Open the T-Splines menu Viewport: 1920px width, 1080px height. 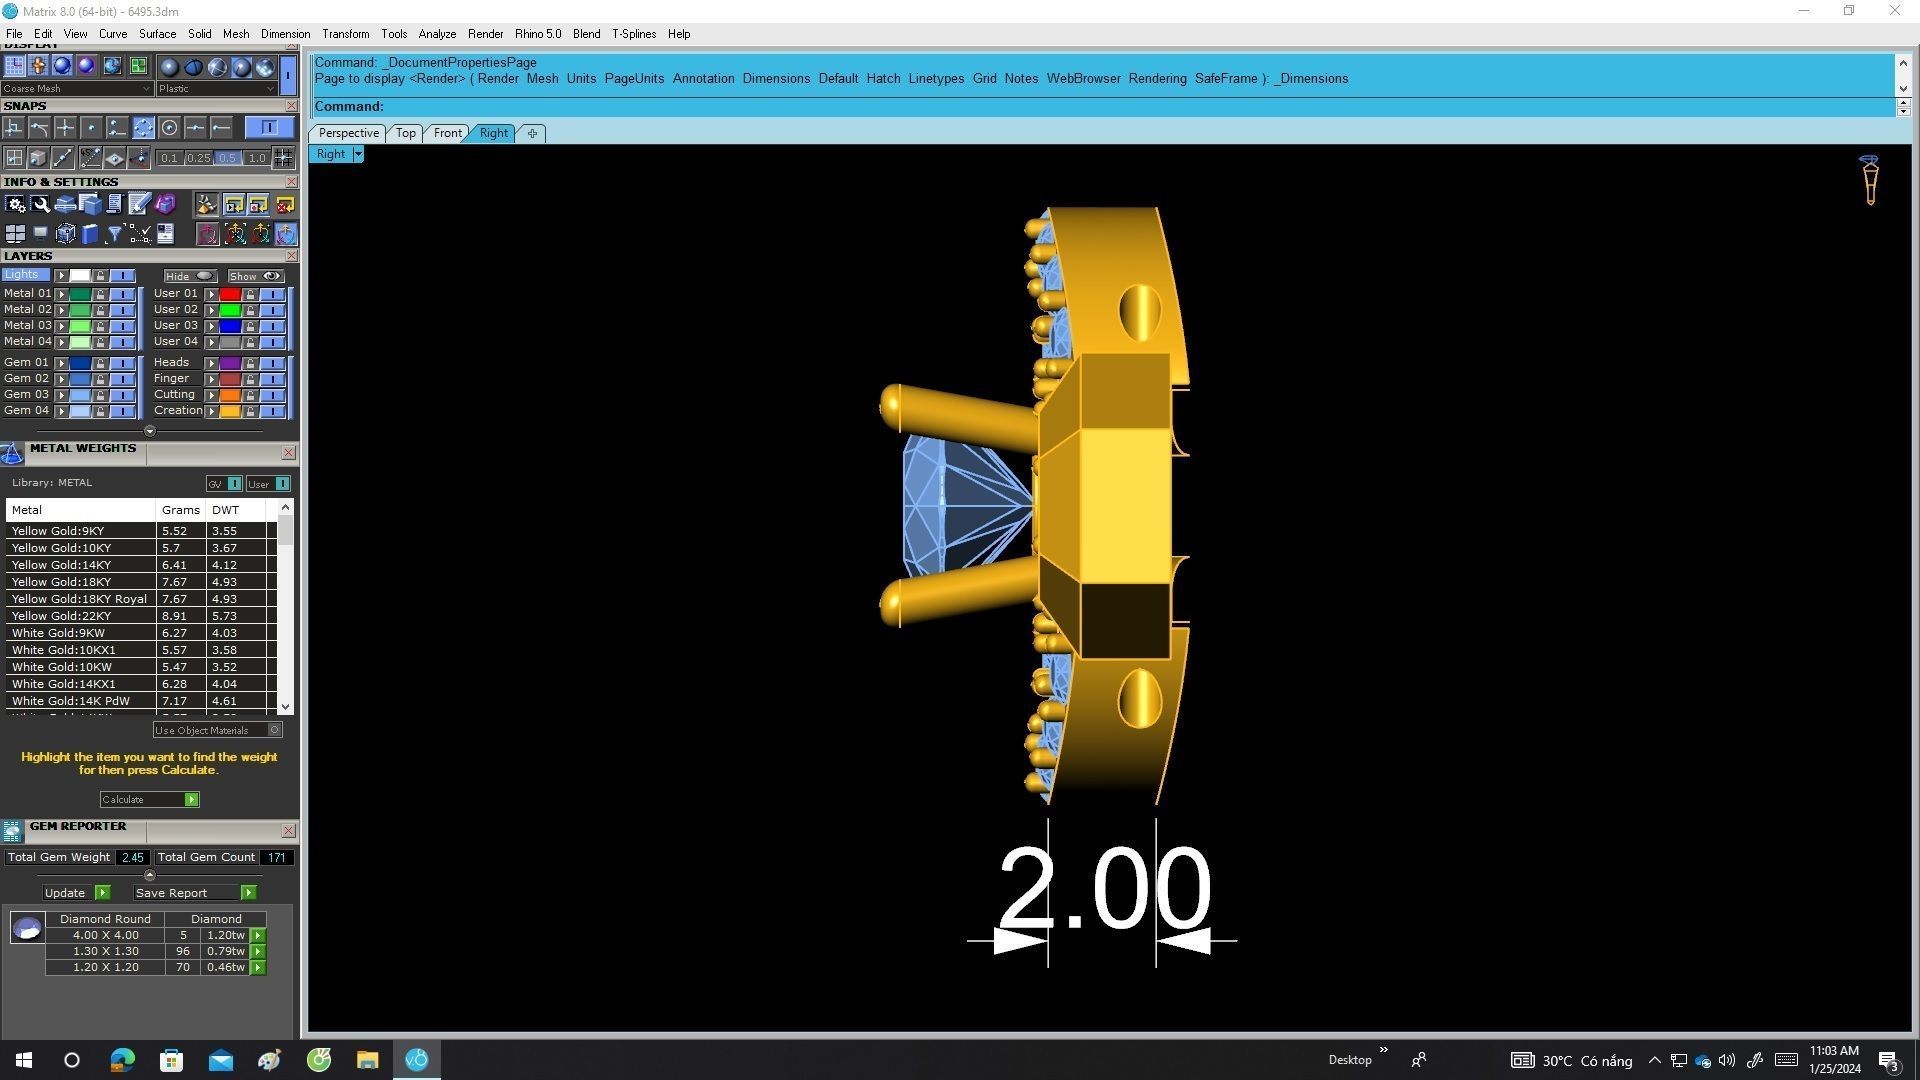633,34
